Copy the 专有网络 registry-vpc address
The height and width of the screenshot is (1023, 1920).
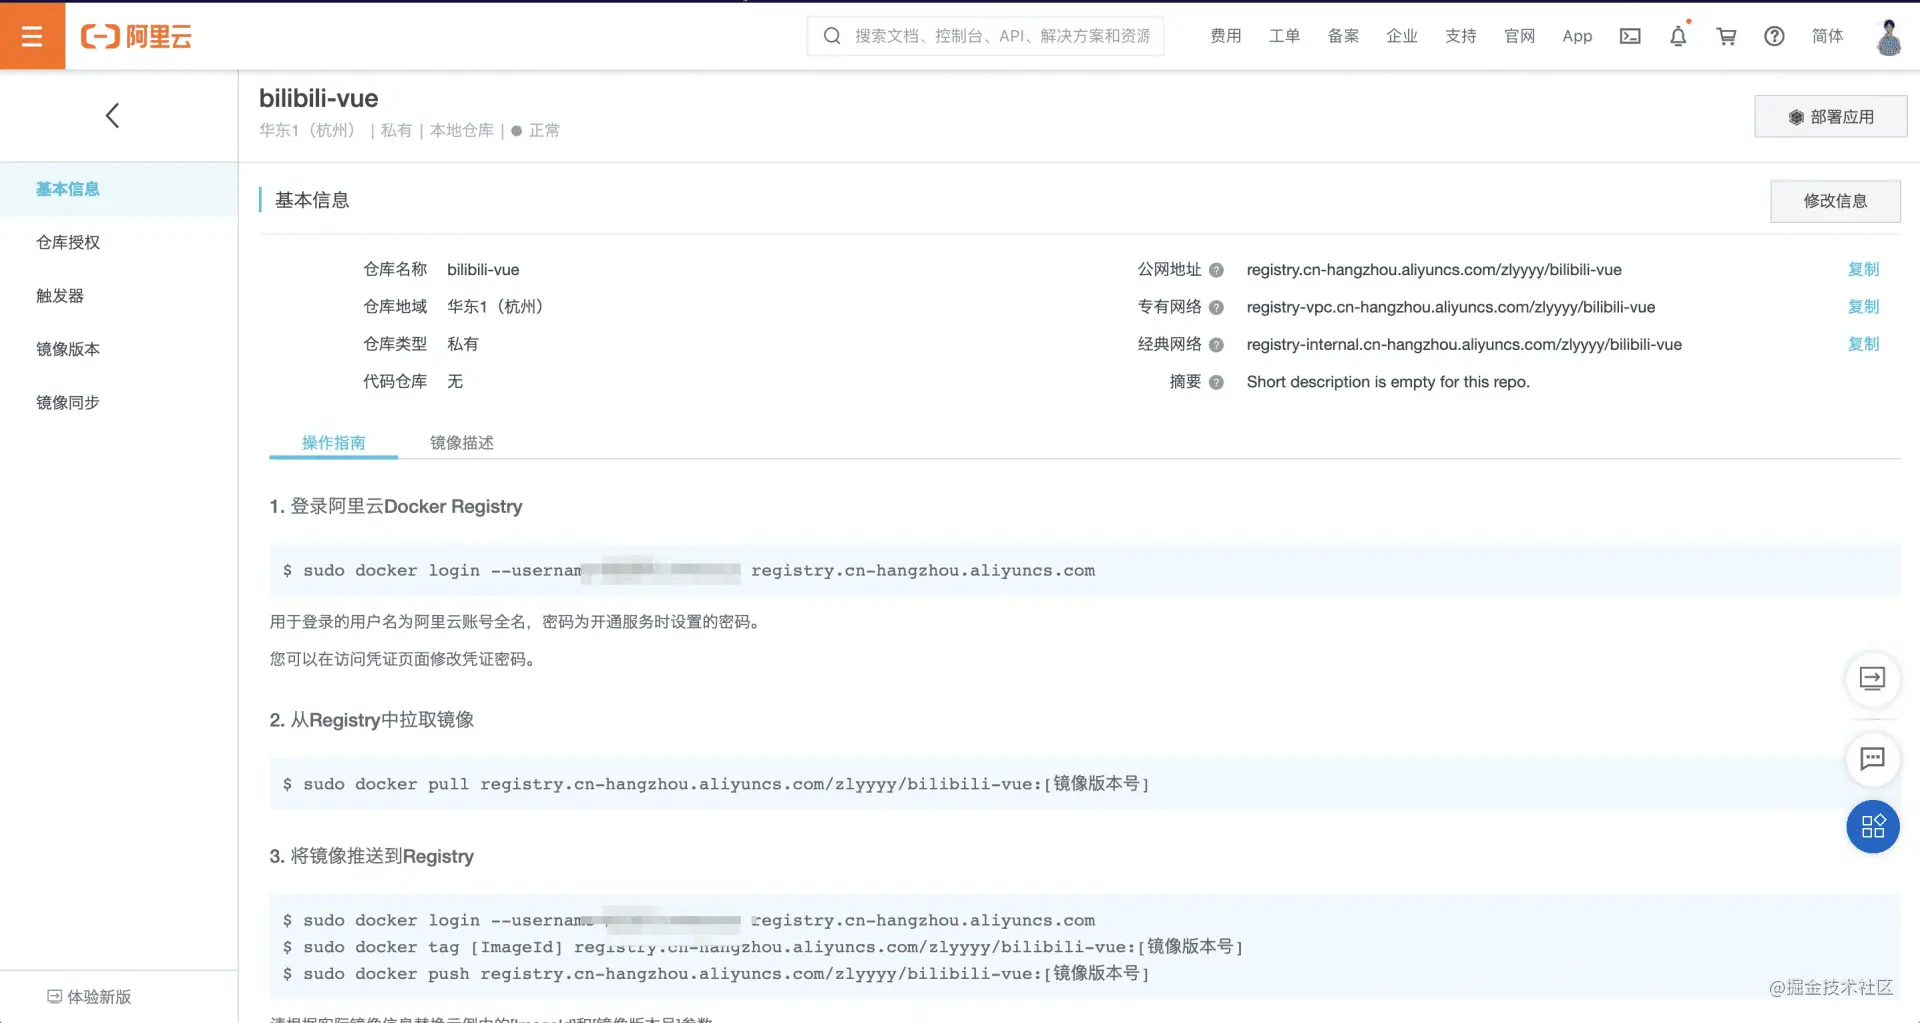(x=1863, y=306)
